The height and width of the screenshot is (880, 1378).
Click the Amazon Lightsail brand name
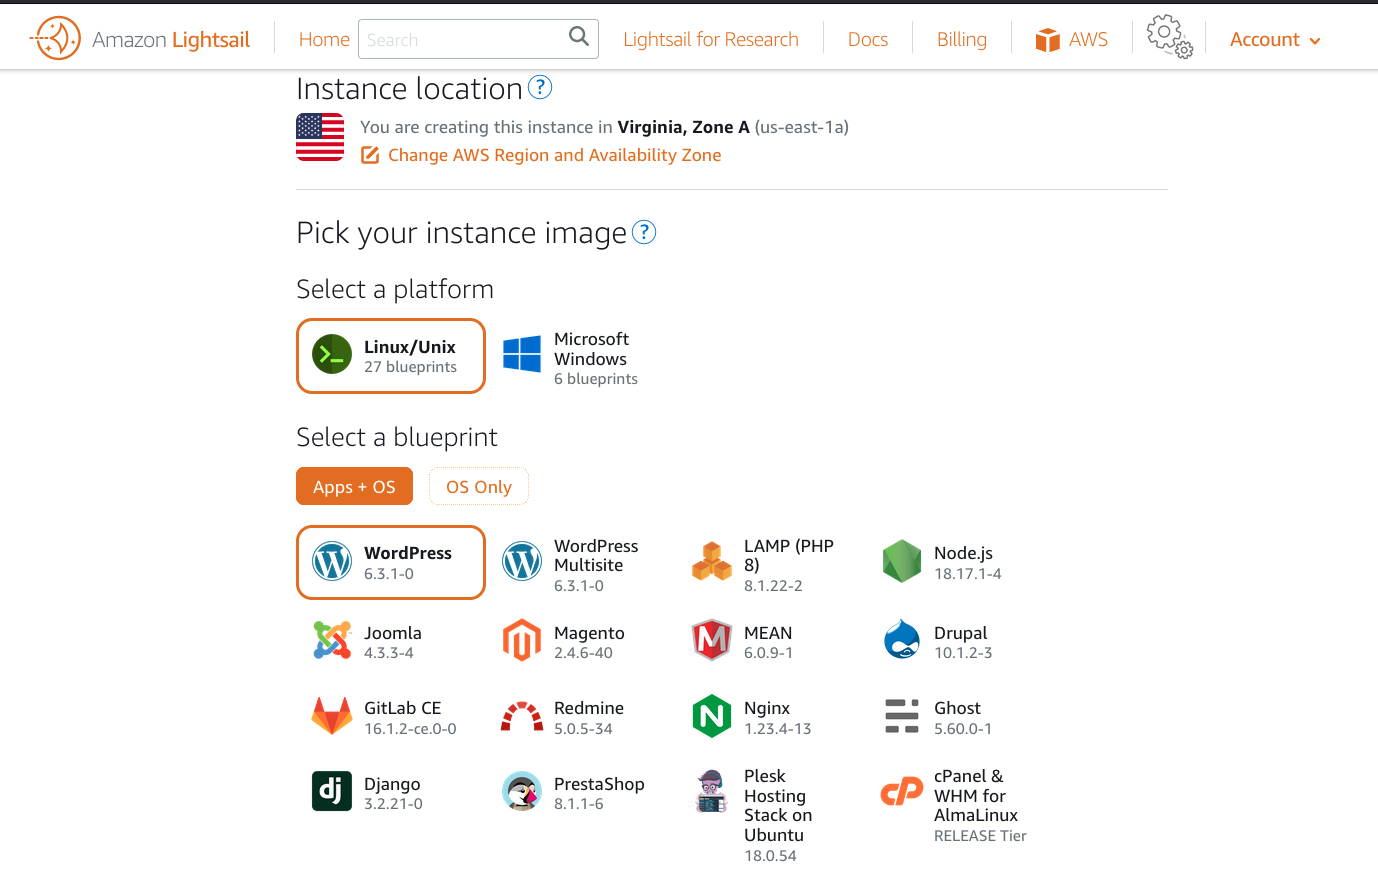point(171,40)
